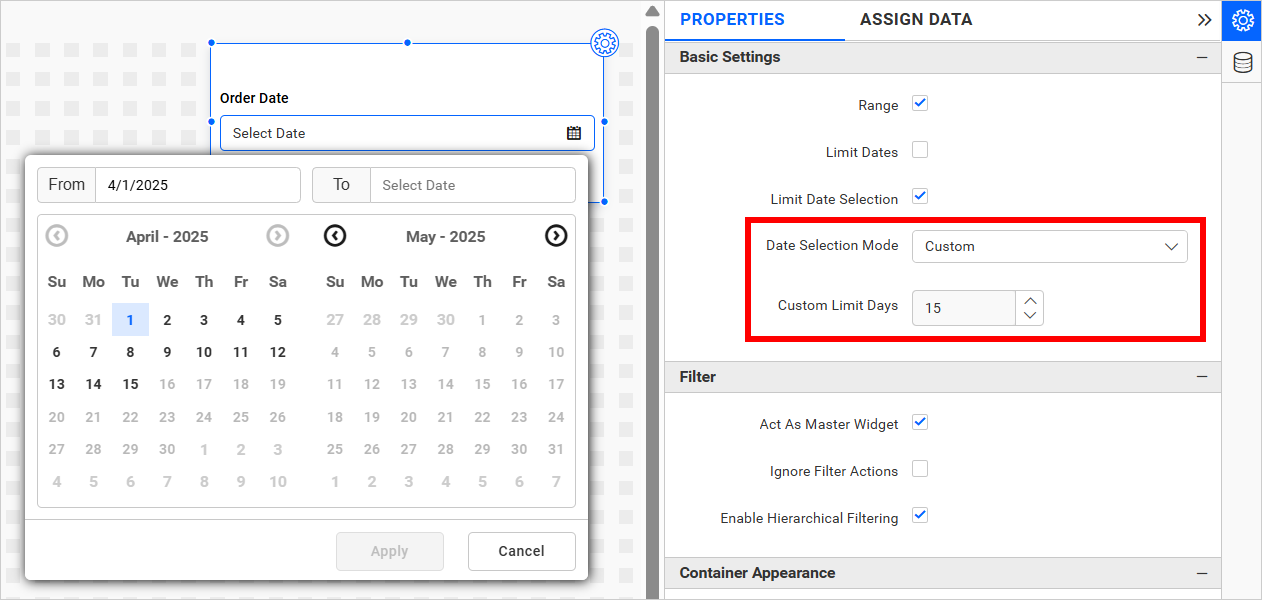Select the Properties tab
Image resolution: width=1262 pixels, height=600 pixels.
(x=731, y=19)
